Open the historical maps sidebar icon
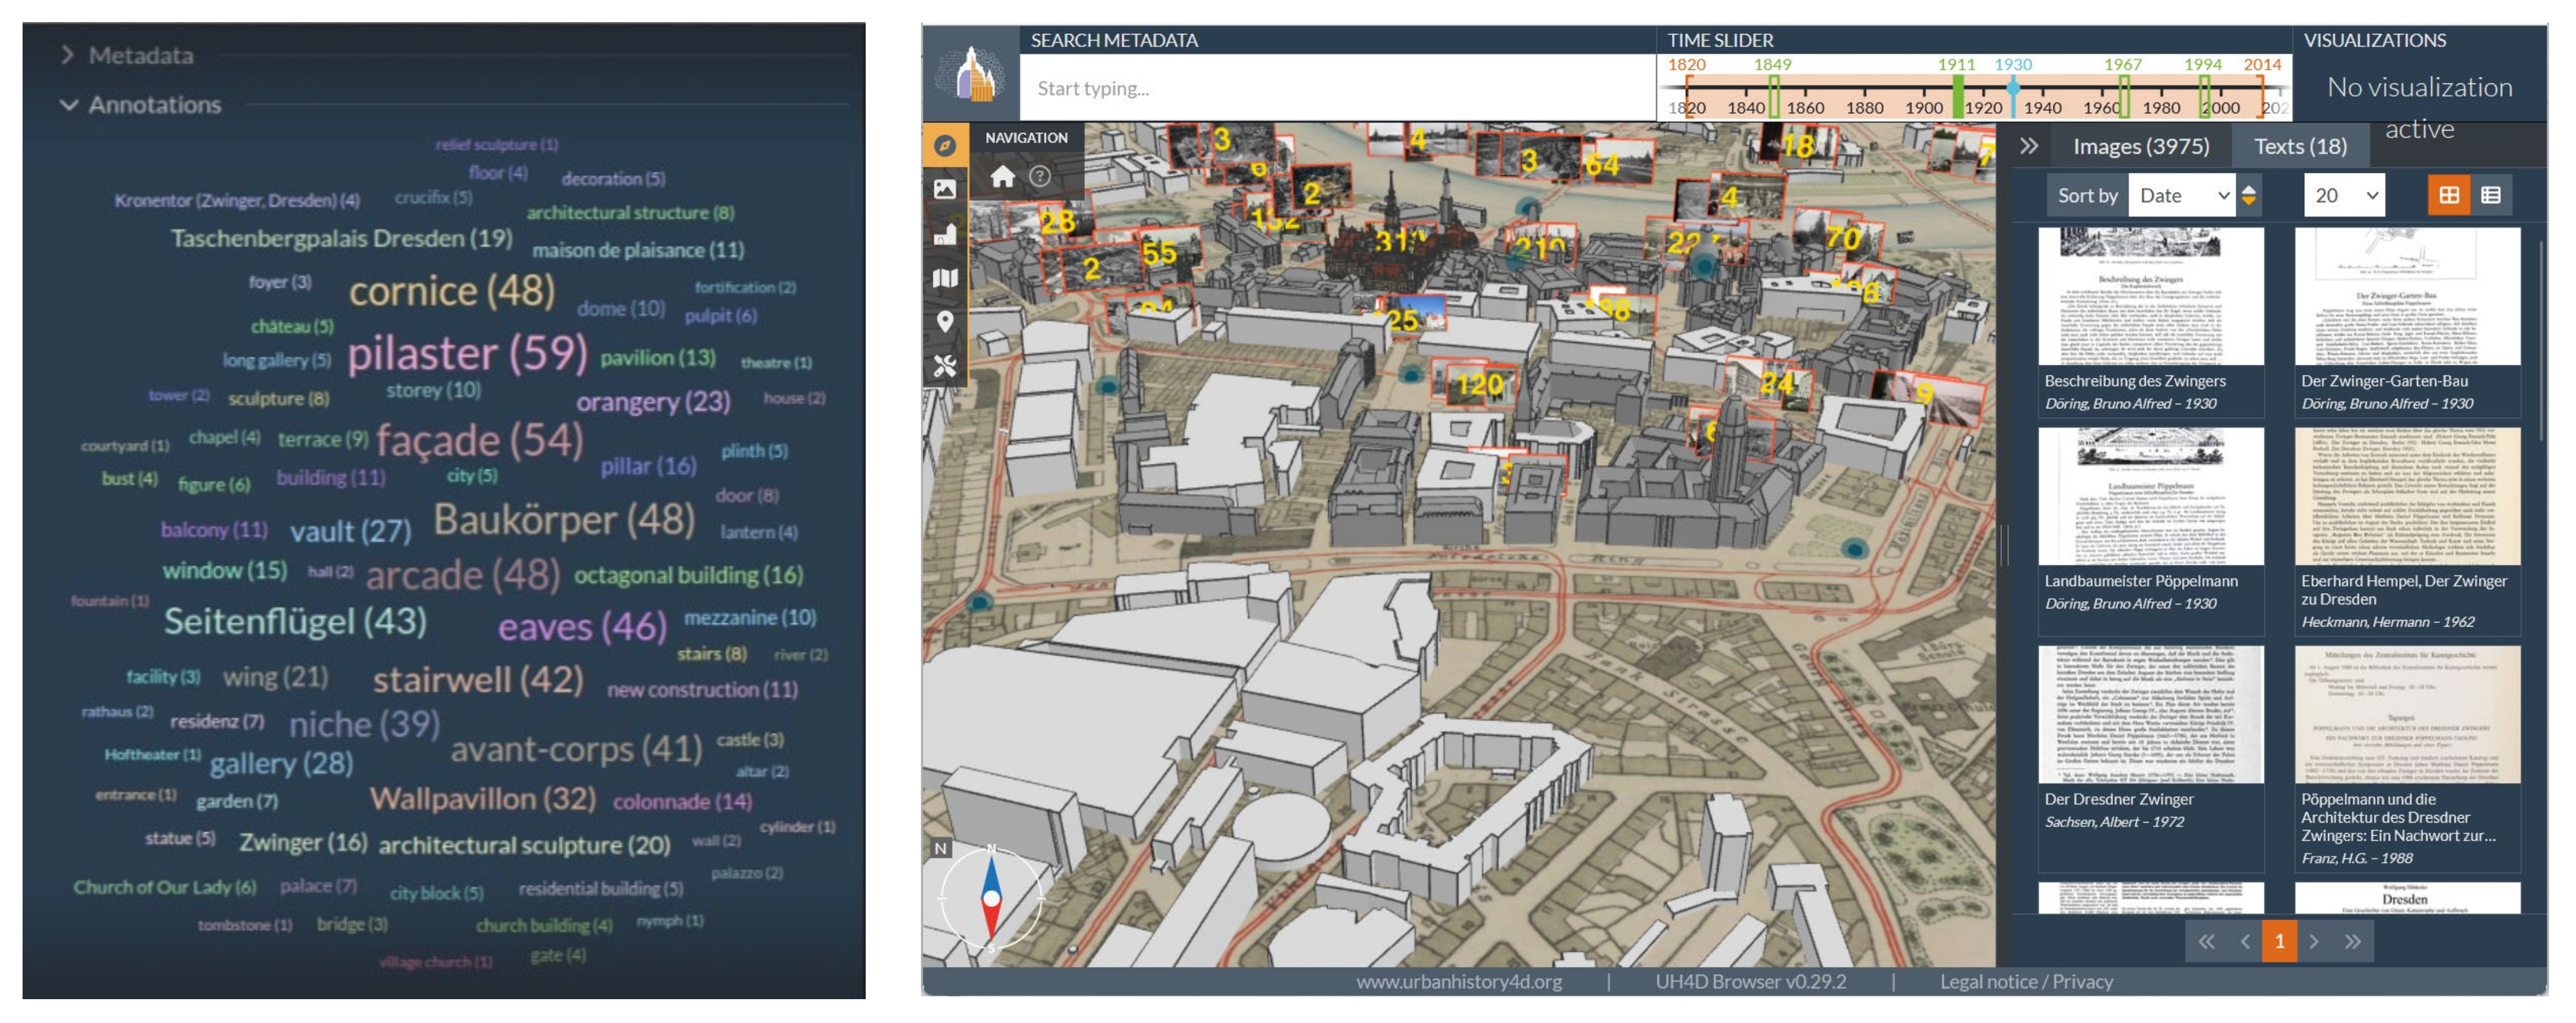 click(944, 278)
